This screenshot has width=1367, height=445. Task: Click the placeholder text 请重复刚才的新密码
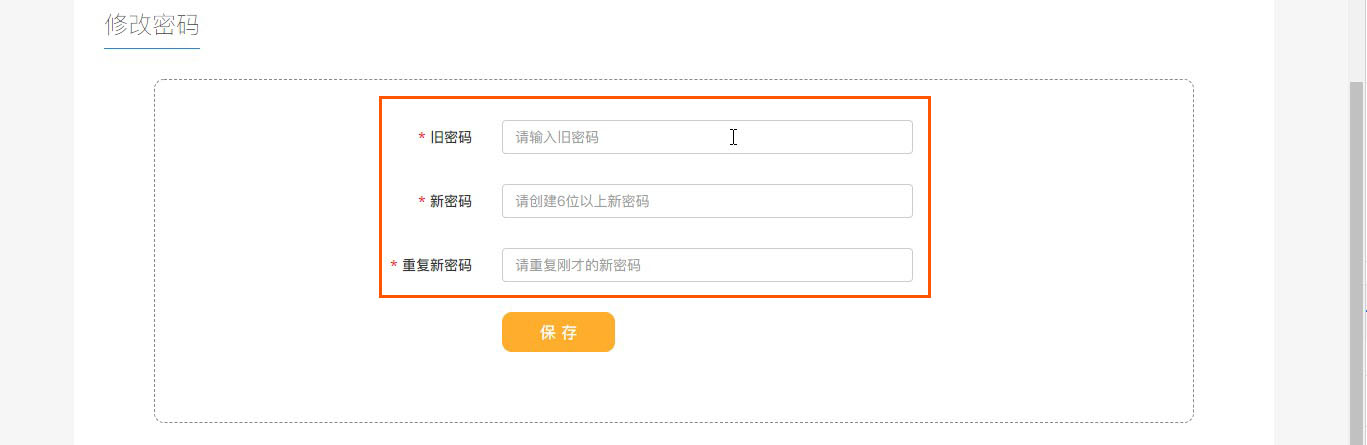pyautogui.click(x=578, y=266)
